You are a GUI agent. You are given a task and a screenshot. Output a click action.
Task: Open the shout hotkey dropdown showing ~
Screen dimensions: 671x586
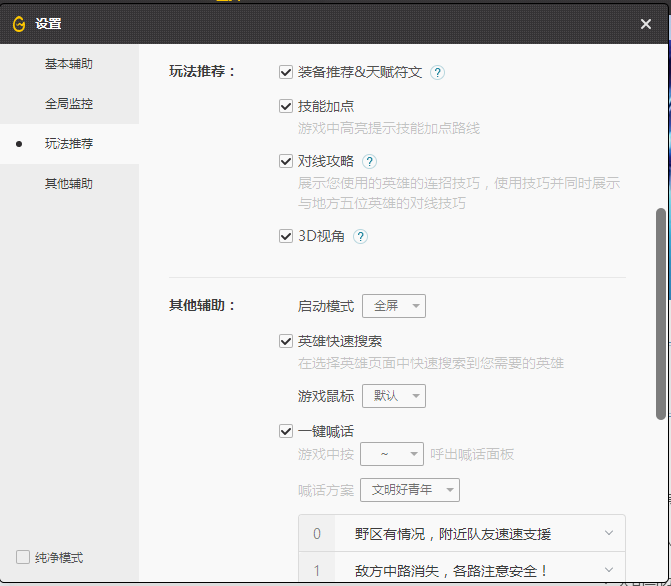[x=393, y=454]
